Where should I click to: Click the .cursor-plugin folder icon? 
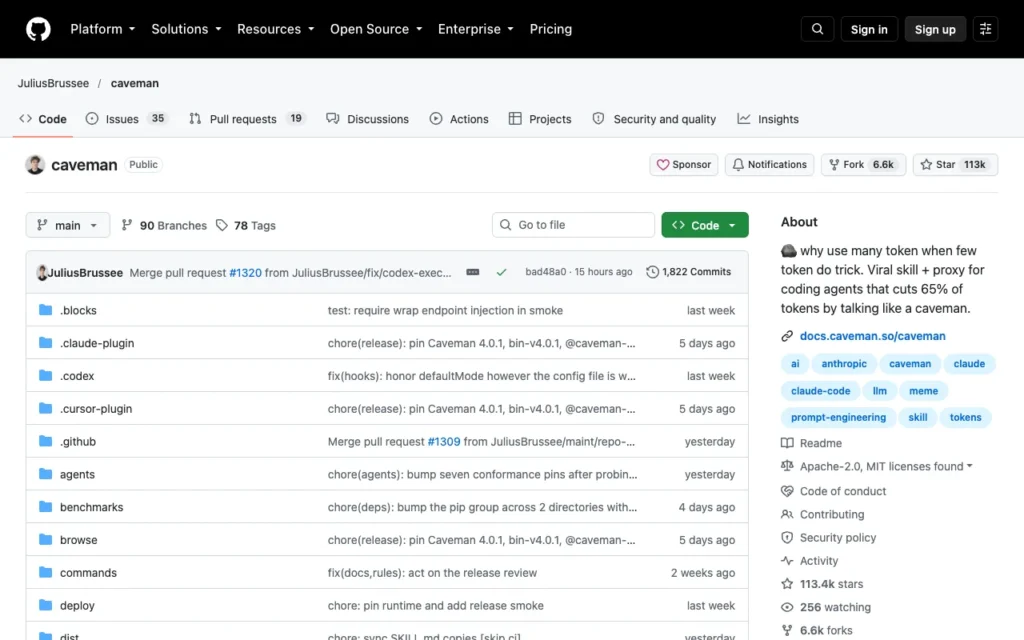click(x=45, y=408)
